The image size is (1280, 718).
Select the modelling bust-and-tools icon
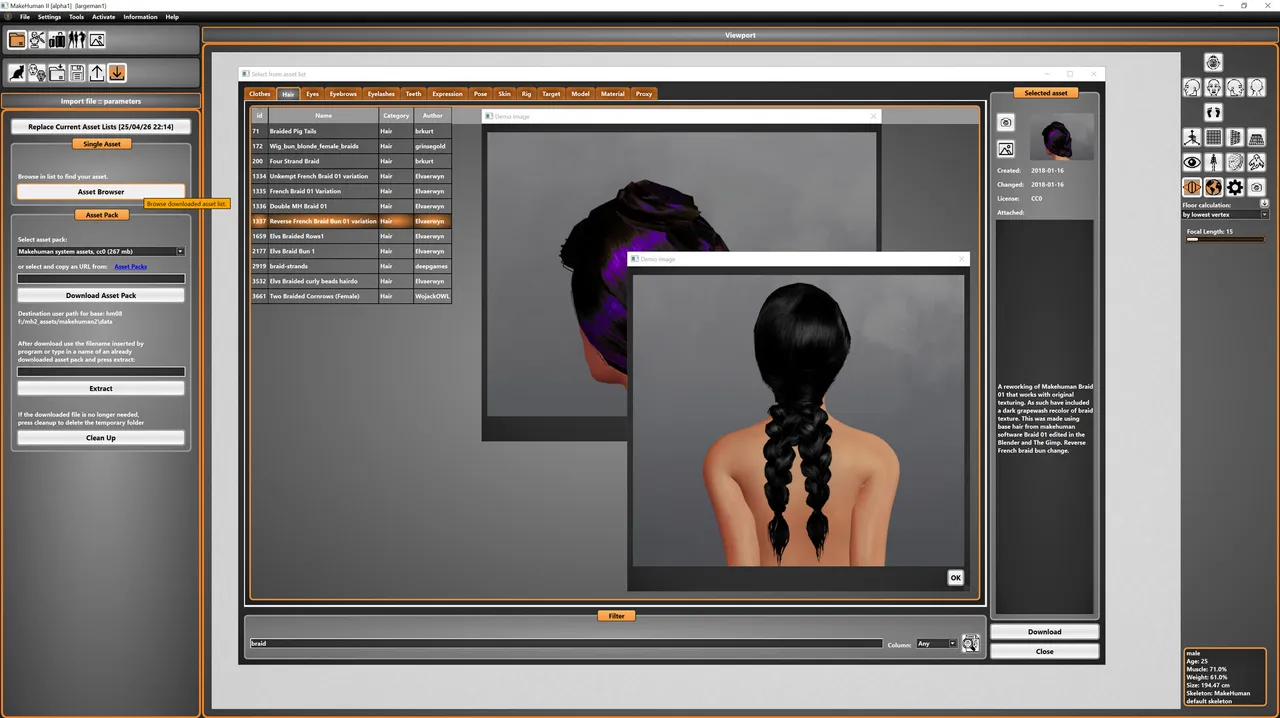(37, 40)
